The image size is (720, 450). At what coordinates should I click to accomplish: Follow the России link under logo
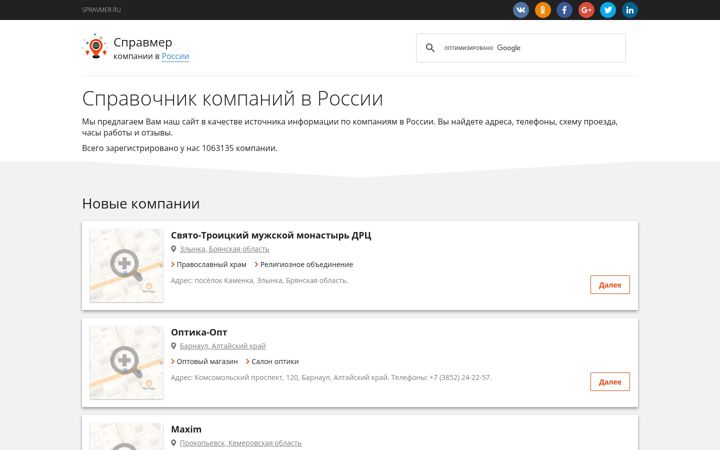click(x=175, y=56)
